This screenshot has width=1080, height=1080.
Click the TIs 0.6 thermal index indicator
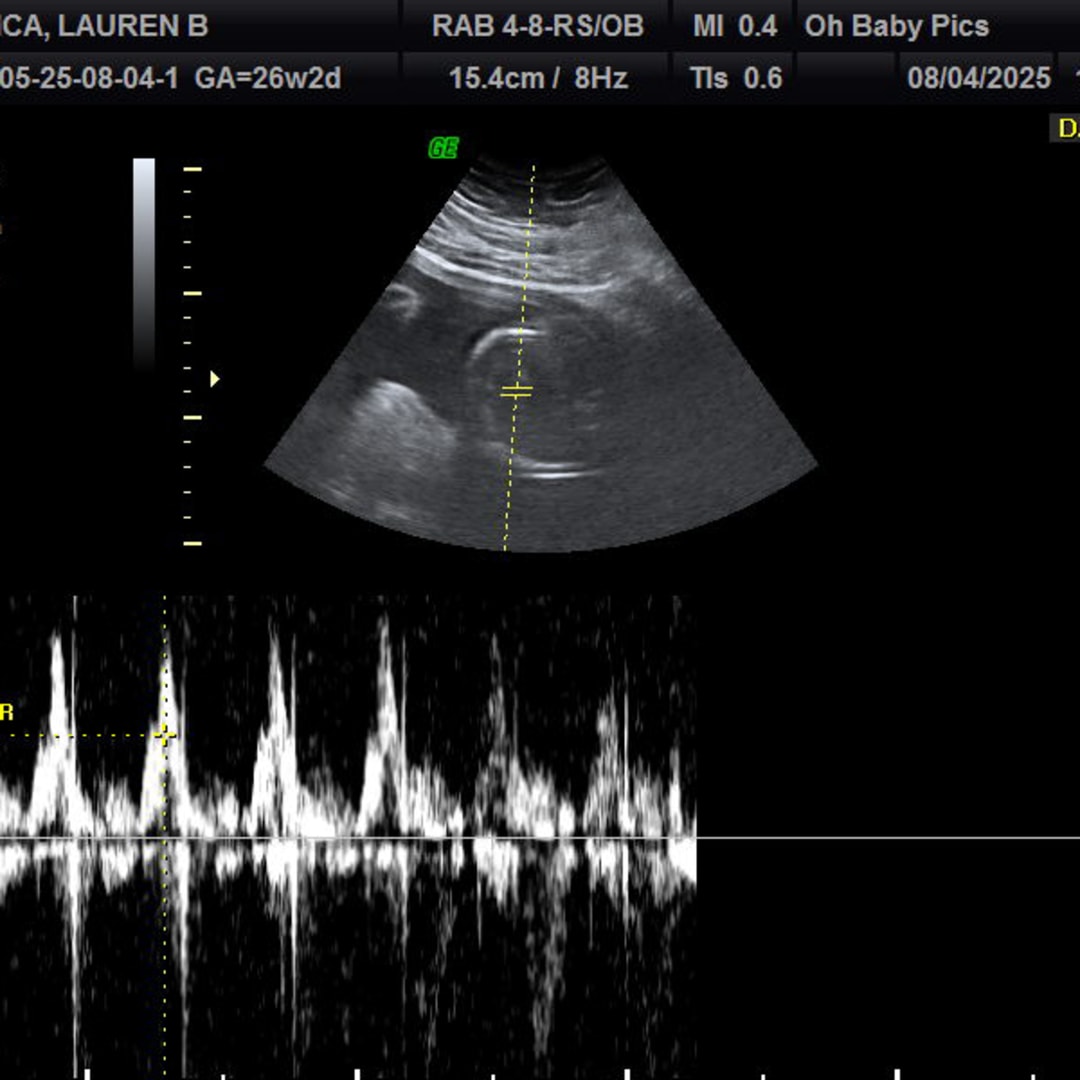pyautogui.click(x=736, y=78)
